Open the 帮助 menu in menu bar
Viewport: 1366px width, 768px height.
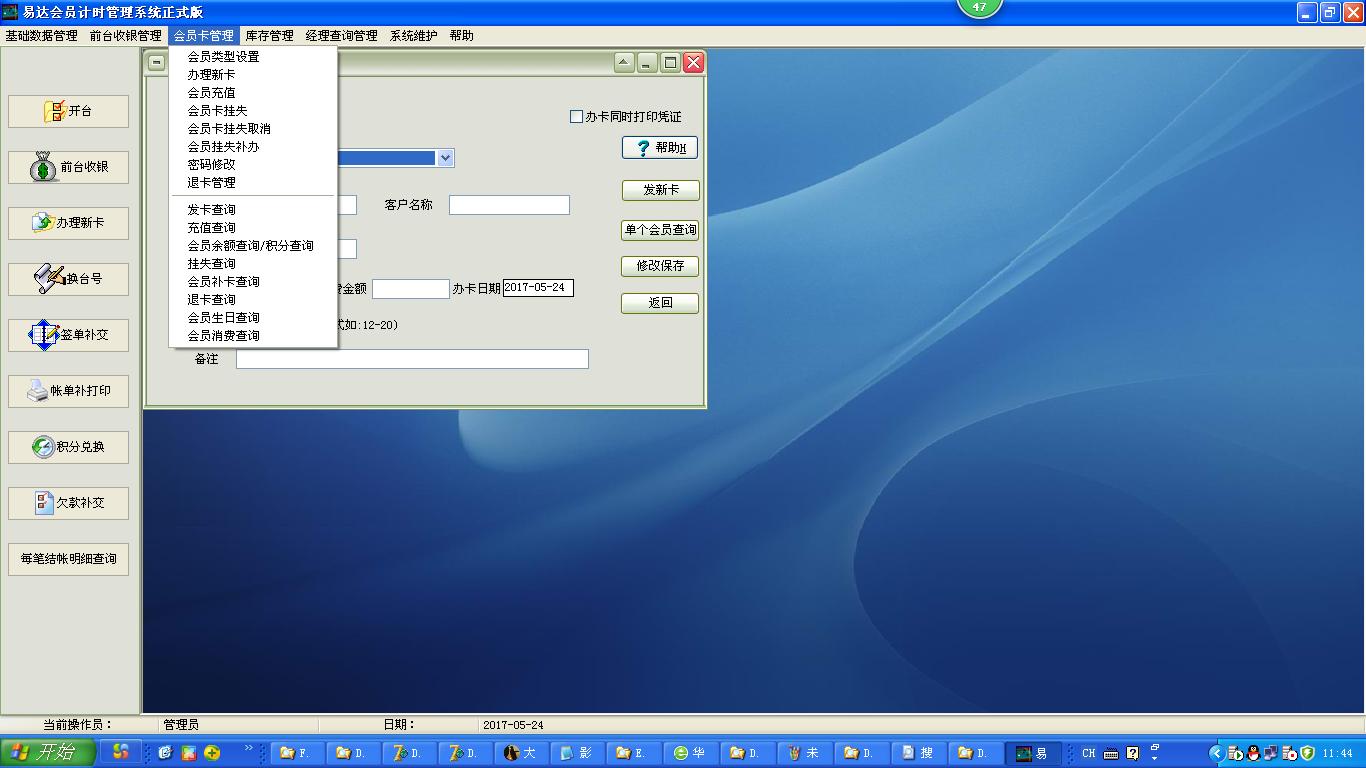click(x=461, y=36)
